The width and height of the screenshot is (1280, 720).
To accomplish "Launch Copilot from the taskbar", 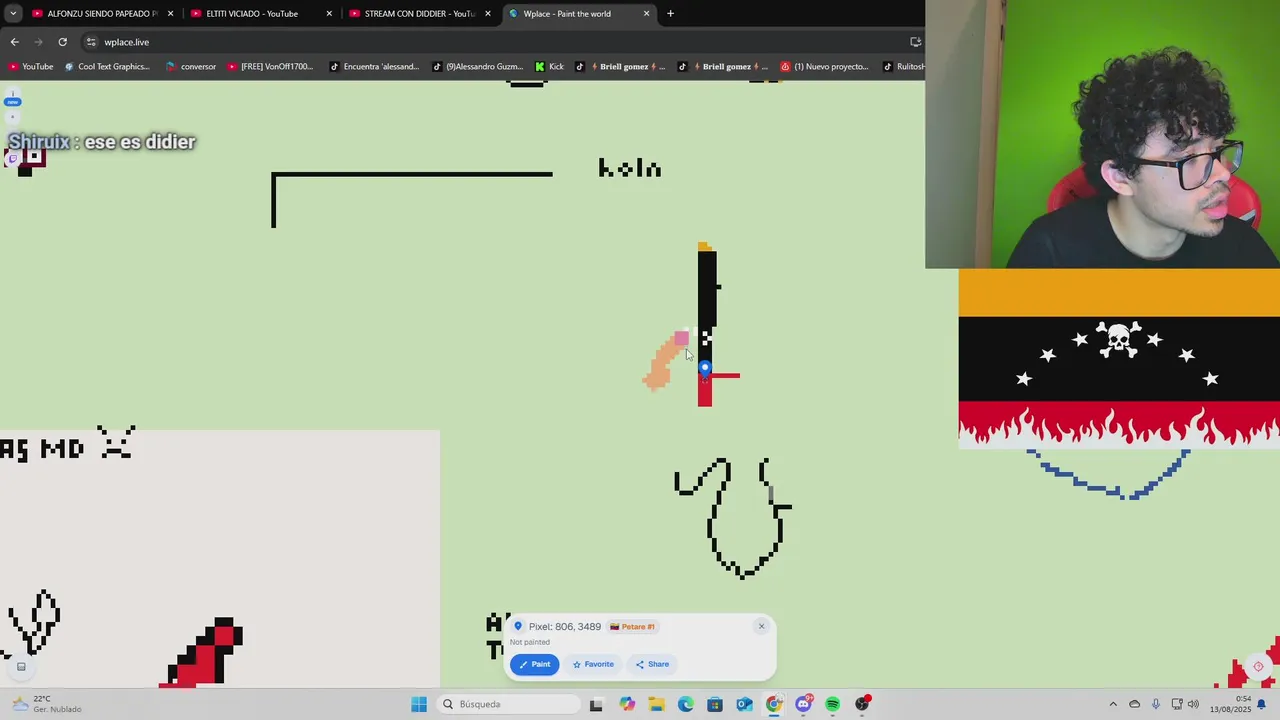I will 627,704.
